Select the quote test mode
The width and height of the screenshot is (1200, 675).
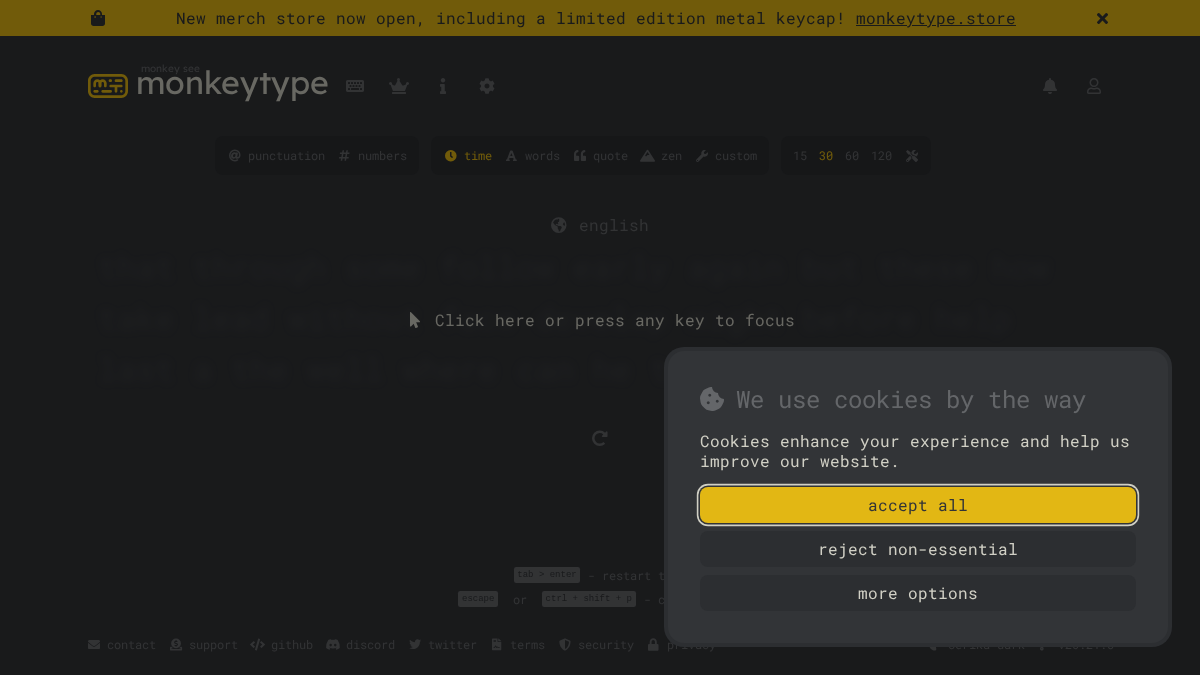(601, 156)
